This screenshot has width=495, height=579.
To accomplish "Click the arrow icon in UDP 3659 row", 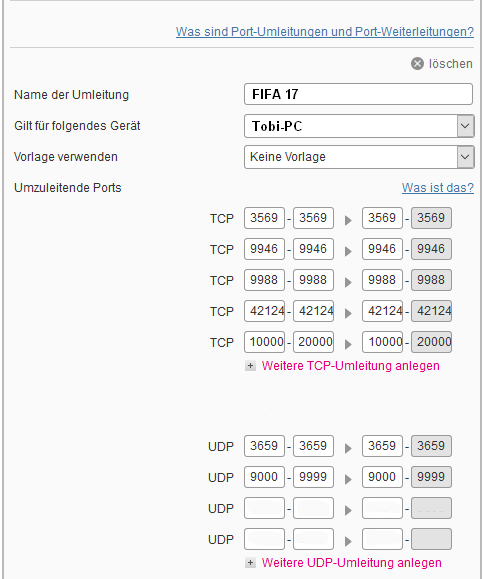I will tap(348, 449).
